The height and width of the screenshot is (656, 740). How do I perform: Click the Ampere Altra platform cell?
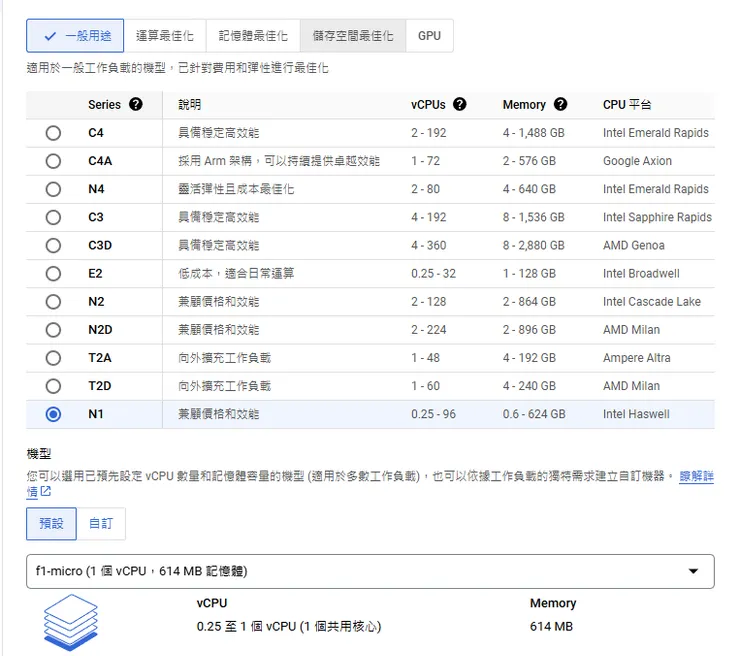636,358
